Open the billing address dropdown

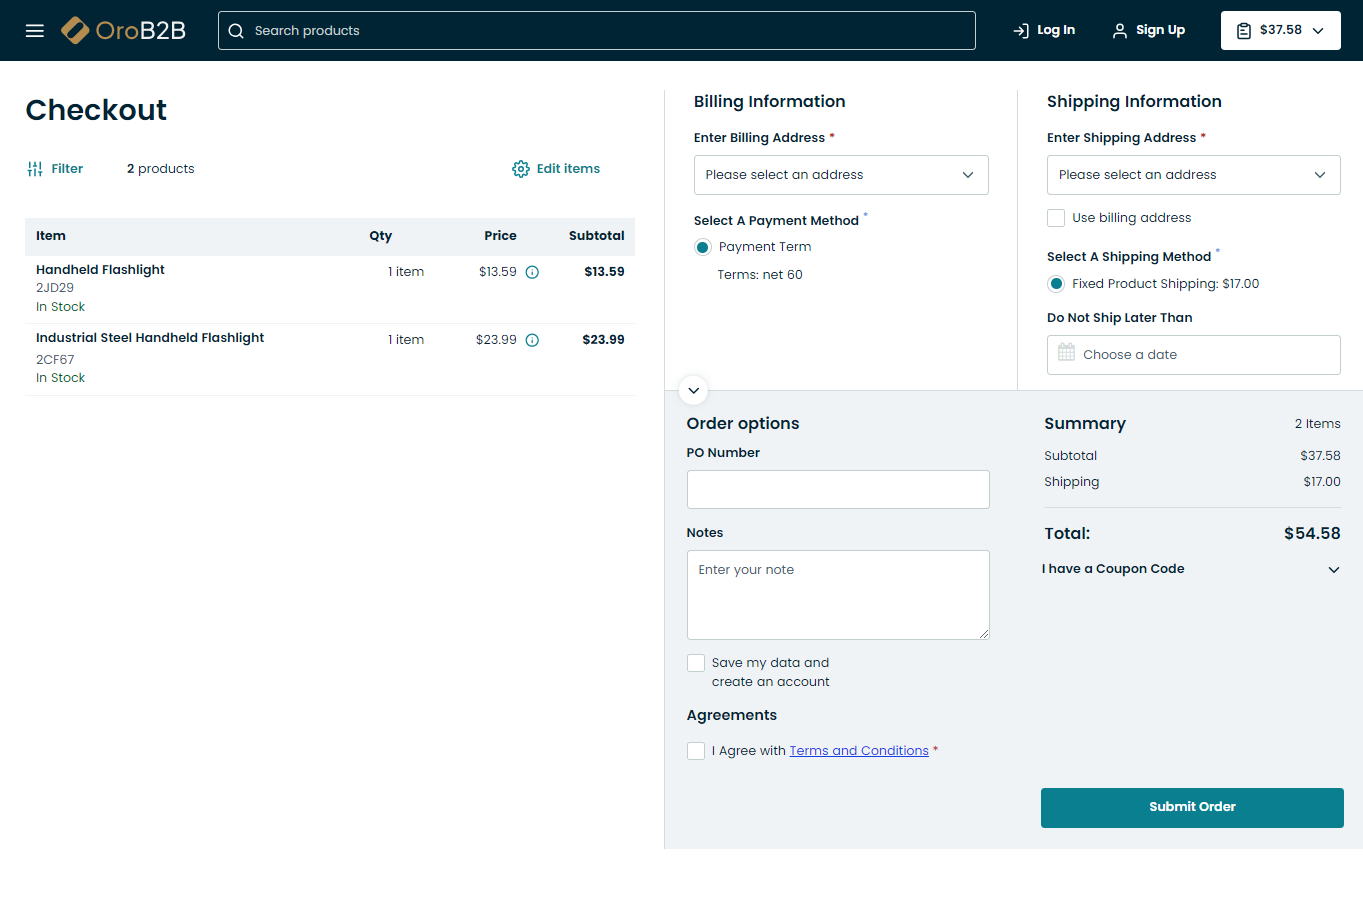click(840, 175)
